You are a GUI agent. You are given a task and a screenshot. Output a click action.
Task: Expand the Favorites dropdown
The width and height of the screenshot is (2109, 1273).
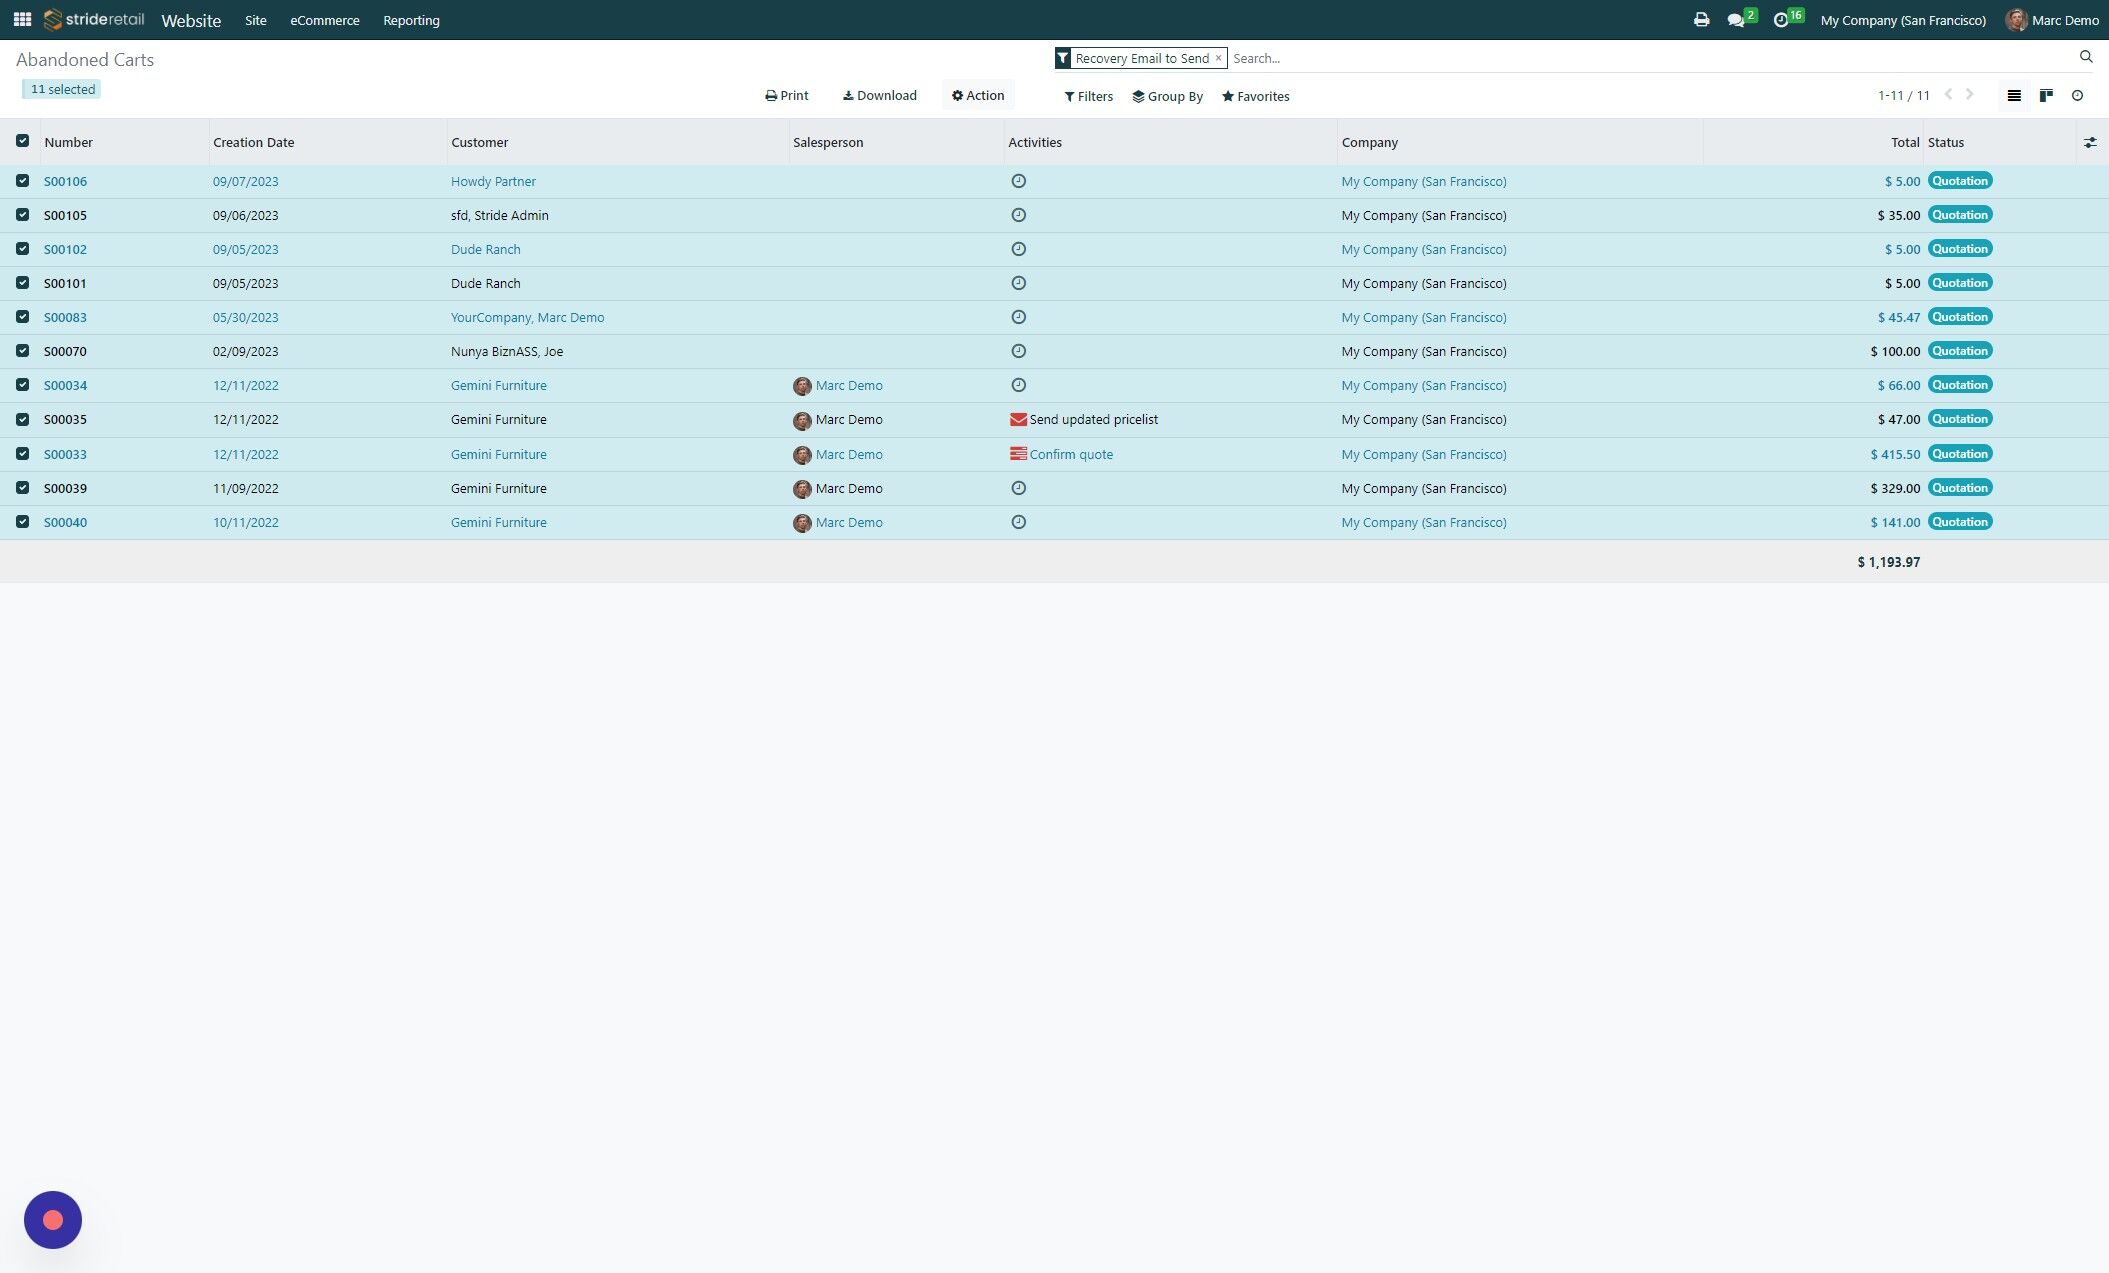tap(1255, 96)
